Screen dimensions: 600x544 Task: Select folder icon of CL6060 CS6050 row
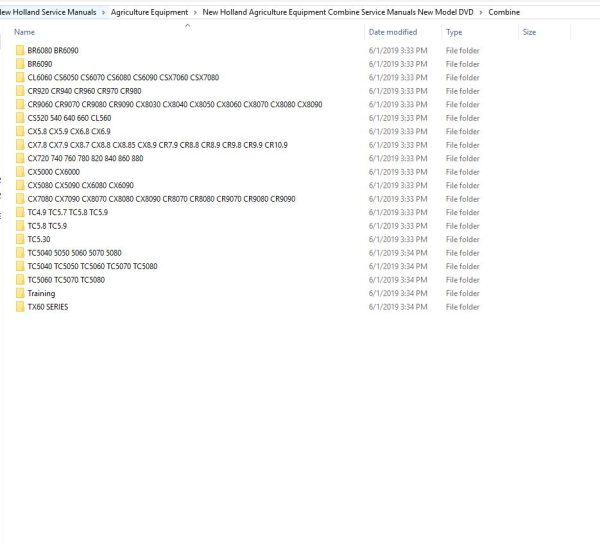(20, 78)
